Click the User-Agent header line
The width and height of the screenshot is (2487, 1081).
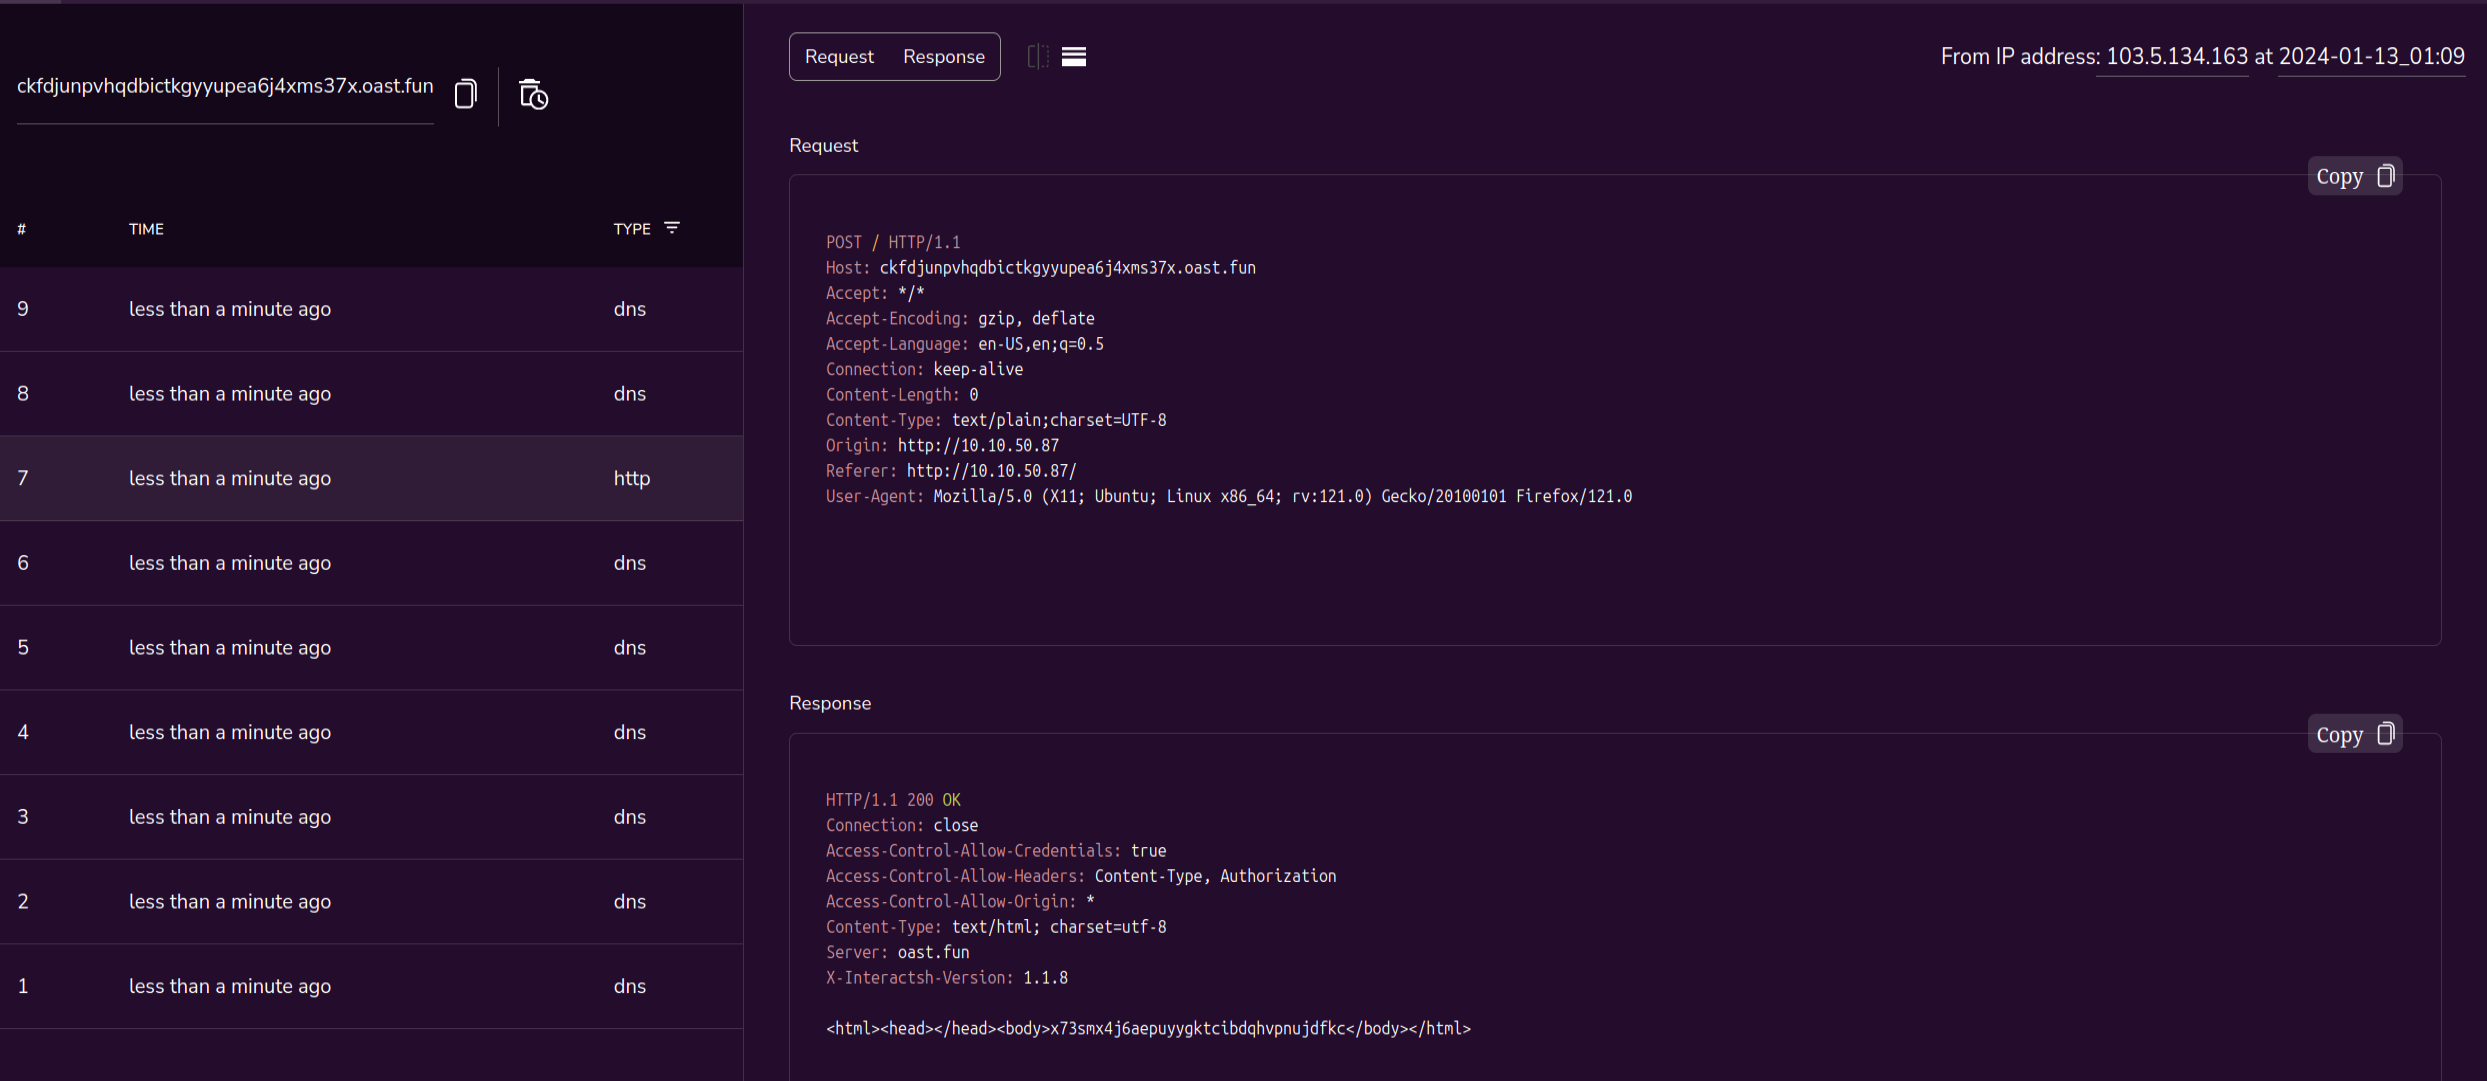pyautogui.click(x=1229, y=496)
